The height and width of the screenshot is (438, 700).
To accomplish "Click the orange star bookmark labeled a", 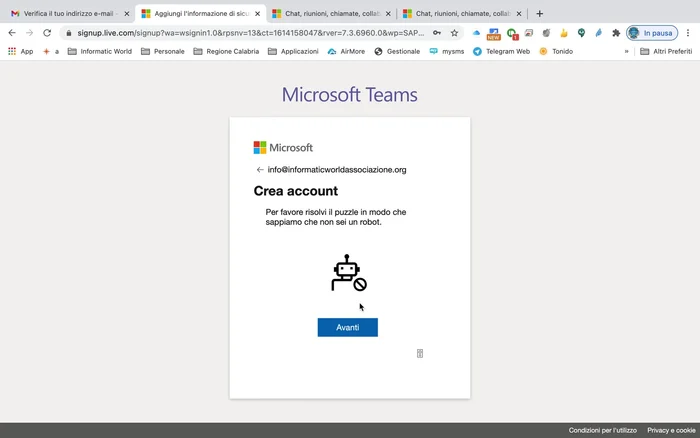I will [x=51, y=51].
